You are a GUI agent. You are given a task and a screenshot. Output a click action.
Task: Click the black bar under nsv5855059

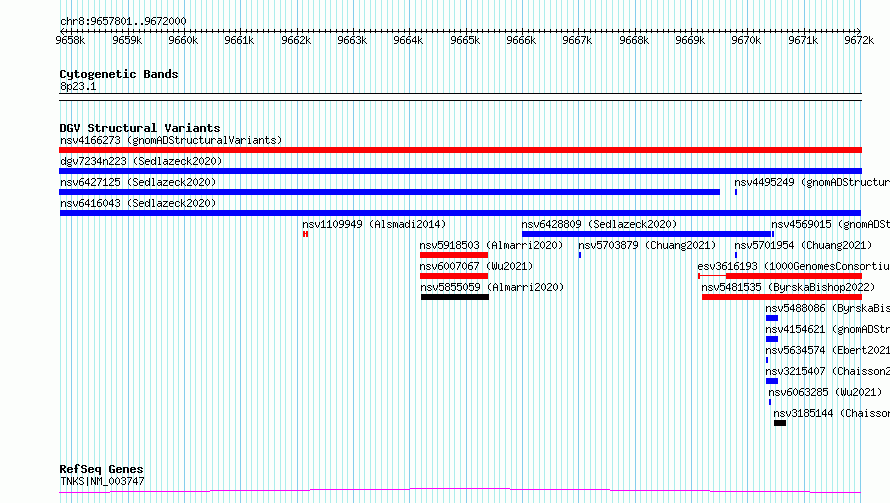455,297
